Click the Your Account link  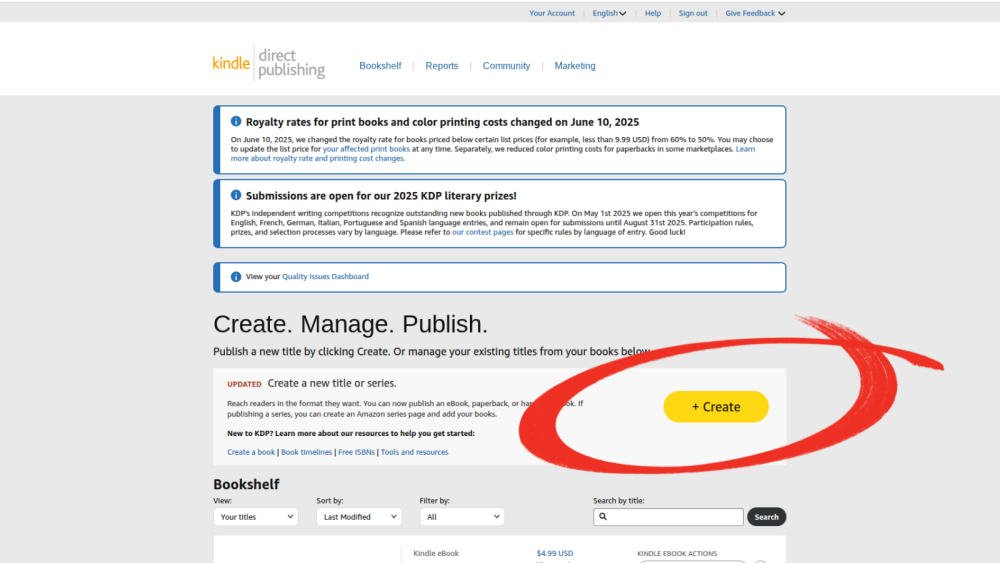[x=552, y=13]
